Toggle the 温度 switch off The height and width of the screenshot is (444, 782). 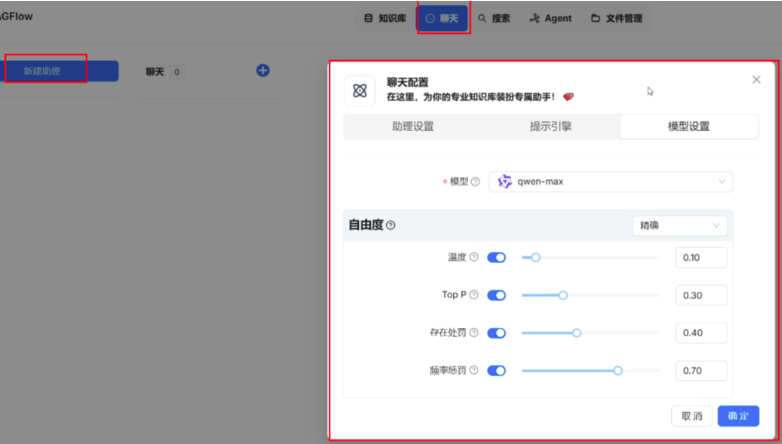point(496,258)
